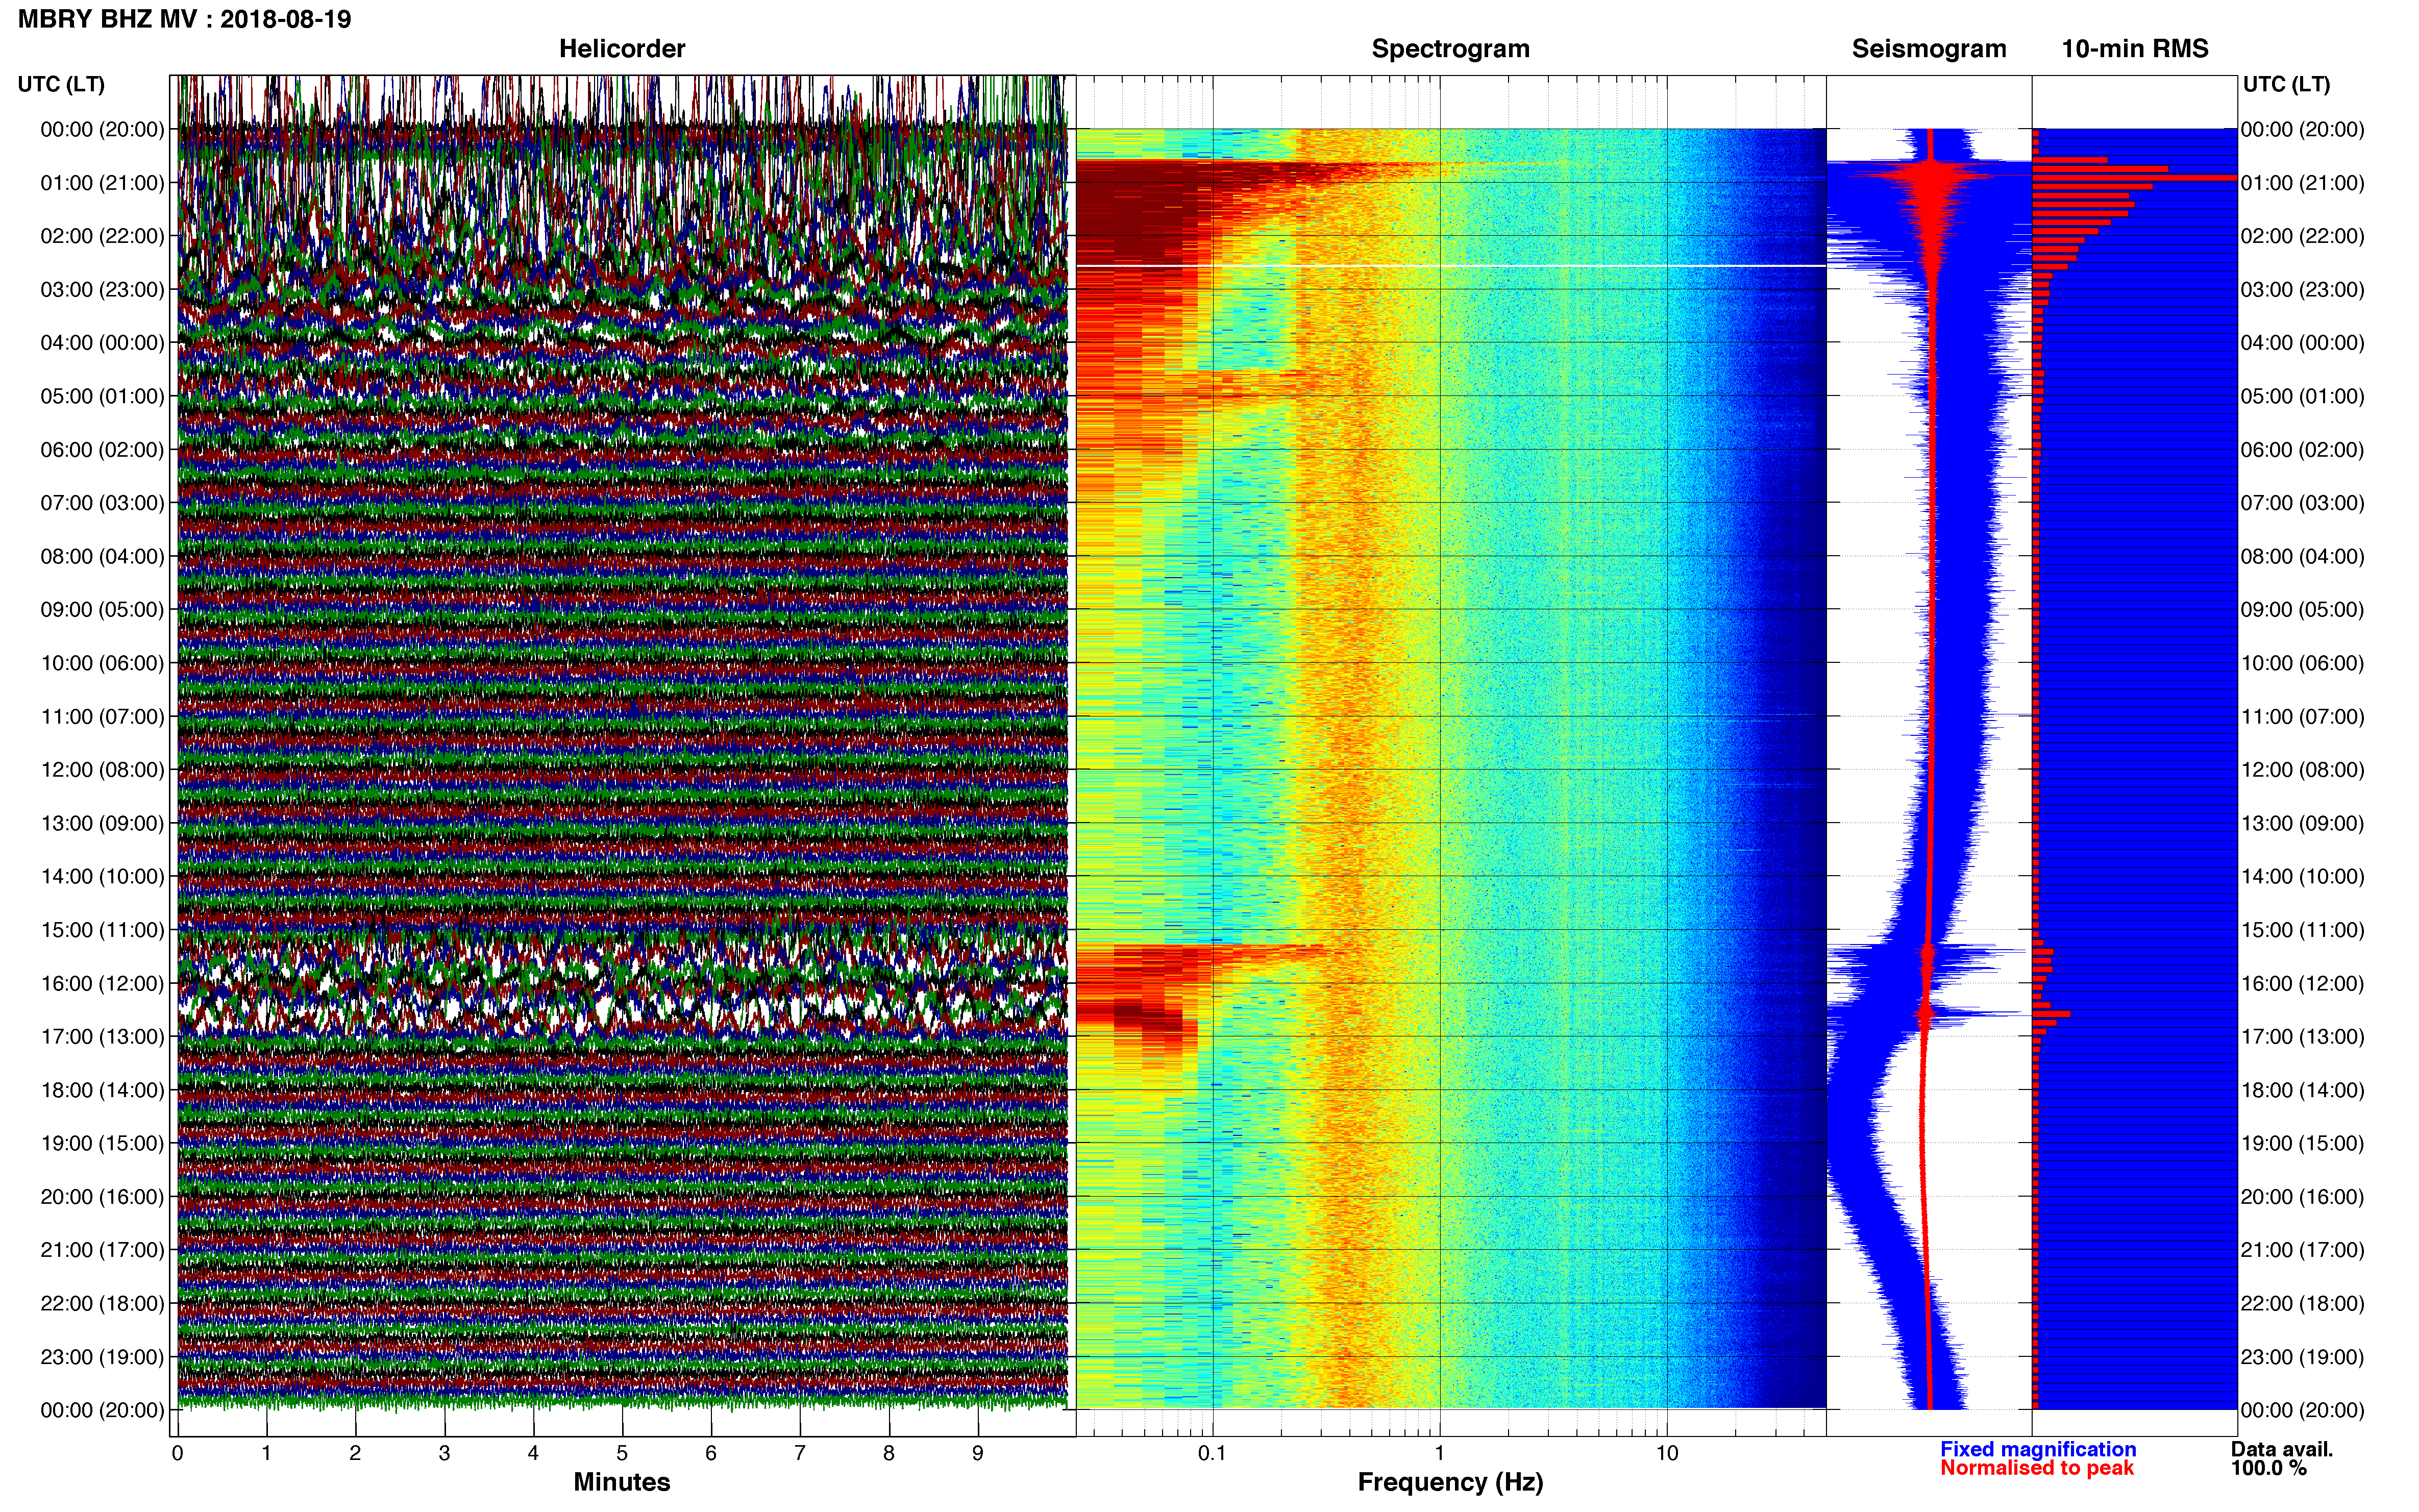Click the '0.1' frequency axis tick
Image resolution: width=2419 pixels, height=1512 pixels.
1212,1453
